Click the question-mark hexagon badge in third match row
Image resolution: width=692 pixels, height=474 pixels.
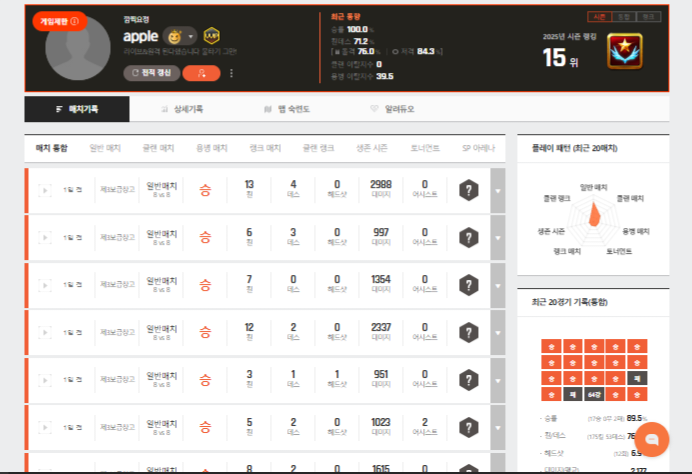[x=468, y=286]
